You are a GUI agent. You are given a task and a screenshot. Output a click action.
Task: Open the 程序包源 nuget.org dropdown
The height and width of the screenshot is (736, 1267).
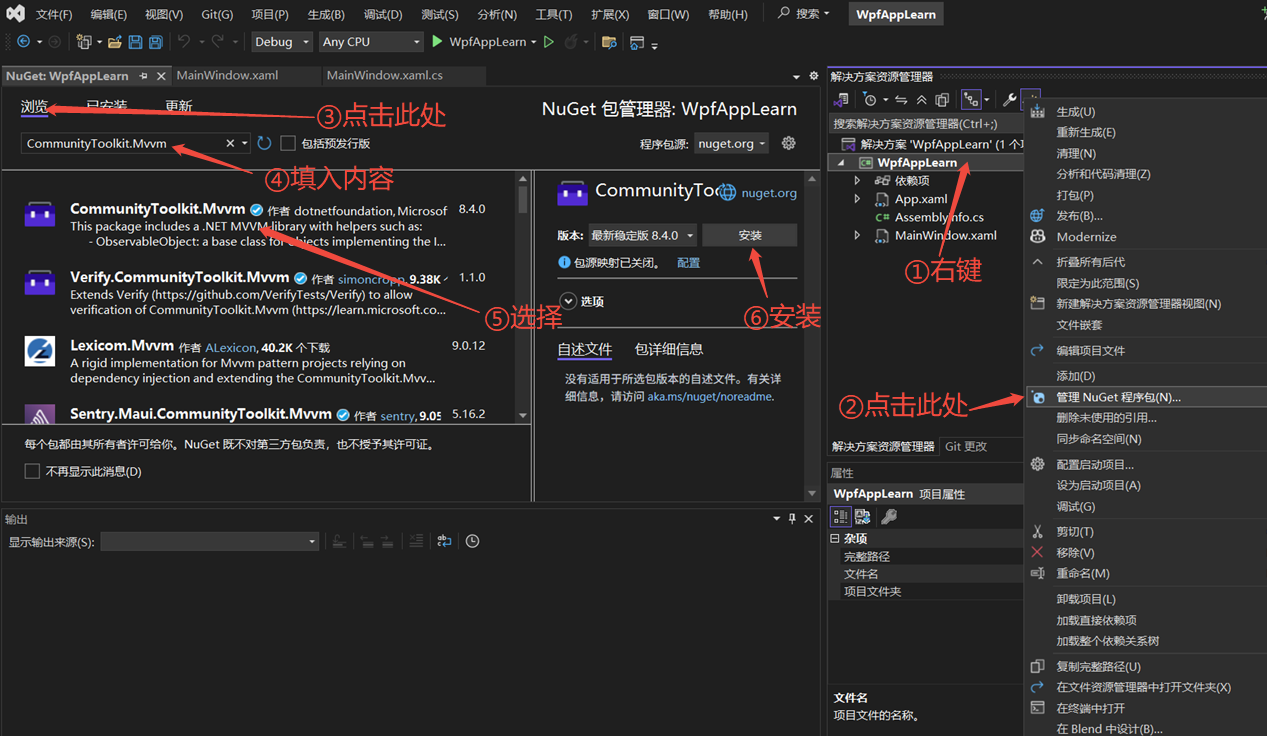[731, 143]
